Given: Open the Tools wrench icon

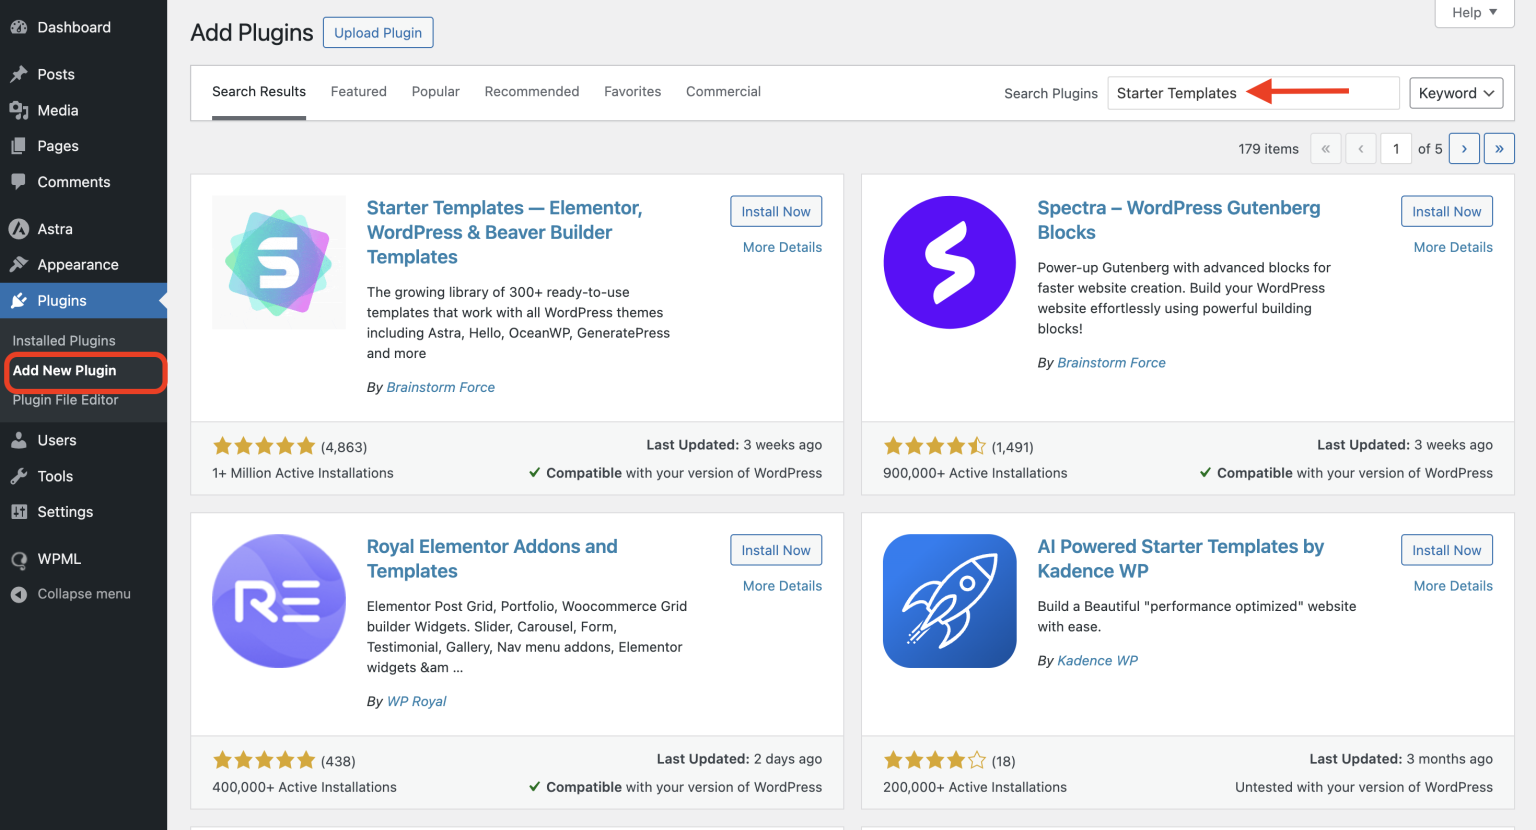Looking at the screenshot, I should pyautogui.click(x=20, y=476).
